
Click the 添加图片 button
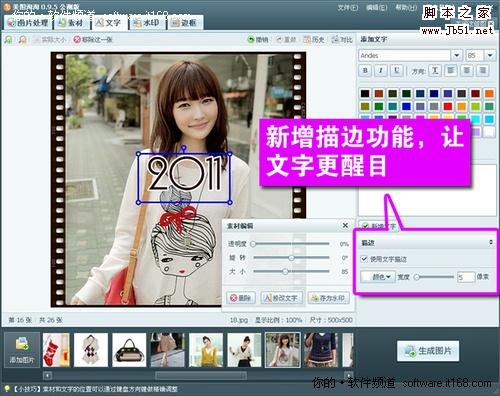tap(22, 351)
